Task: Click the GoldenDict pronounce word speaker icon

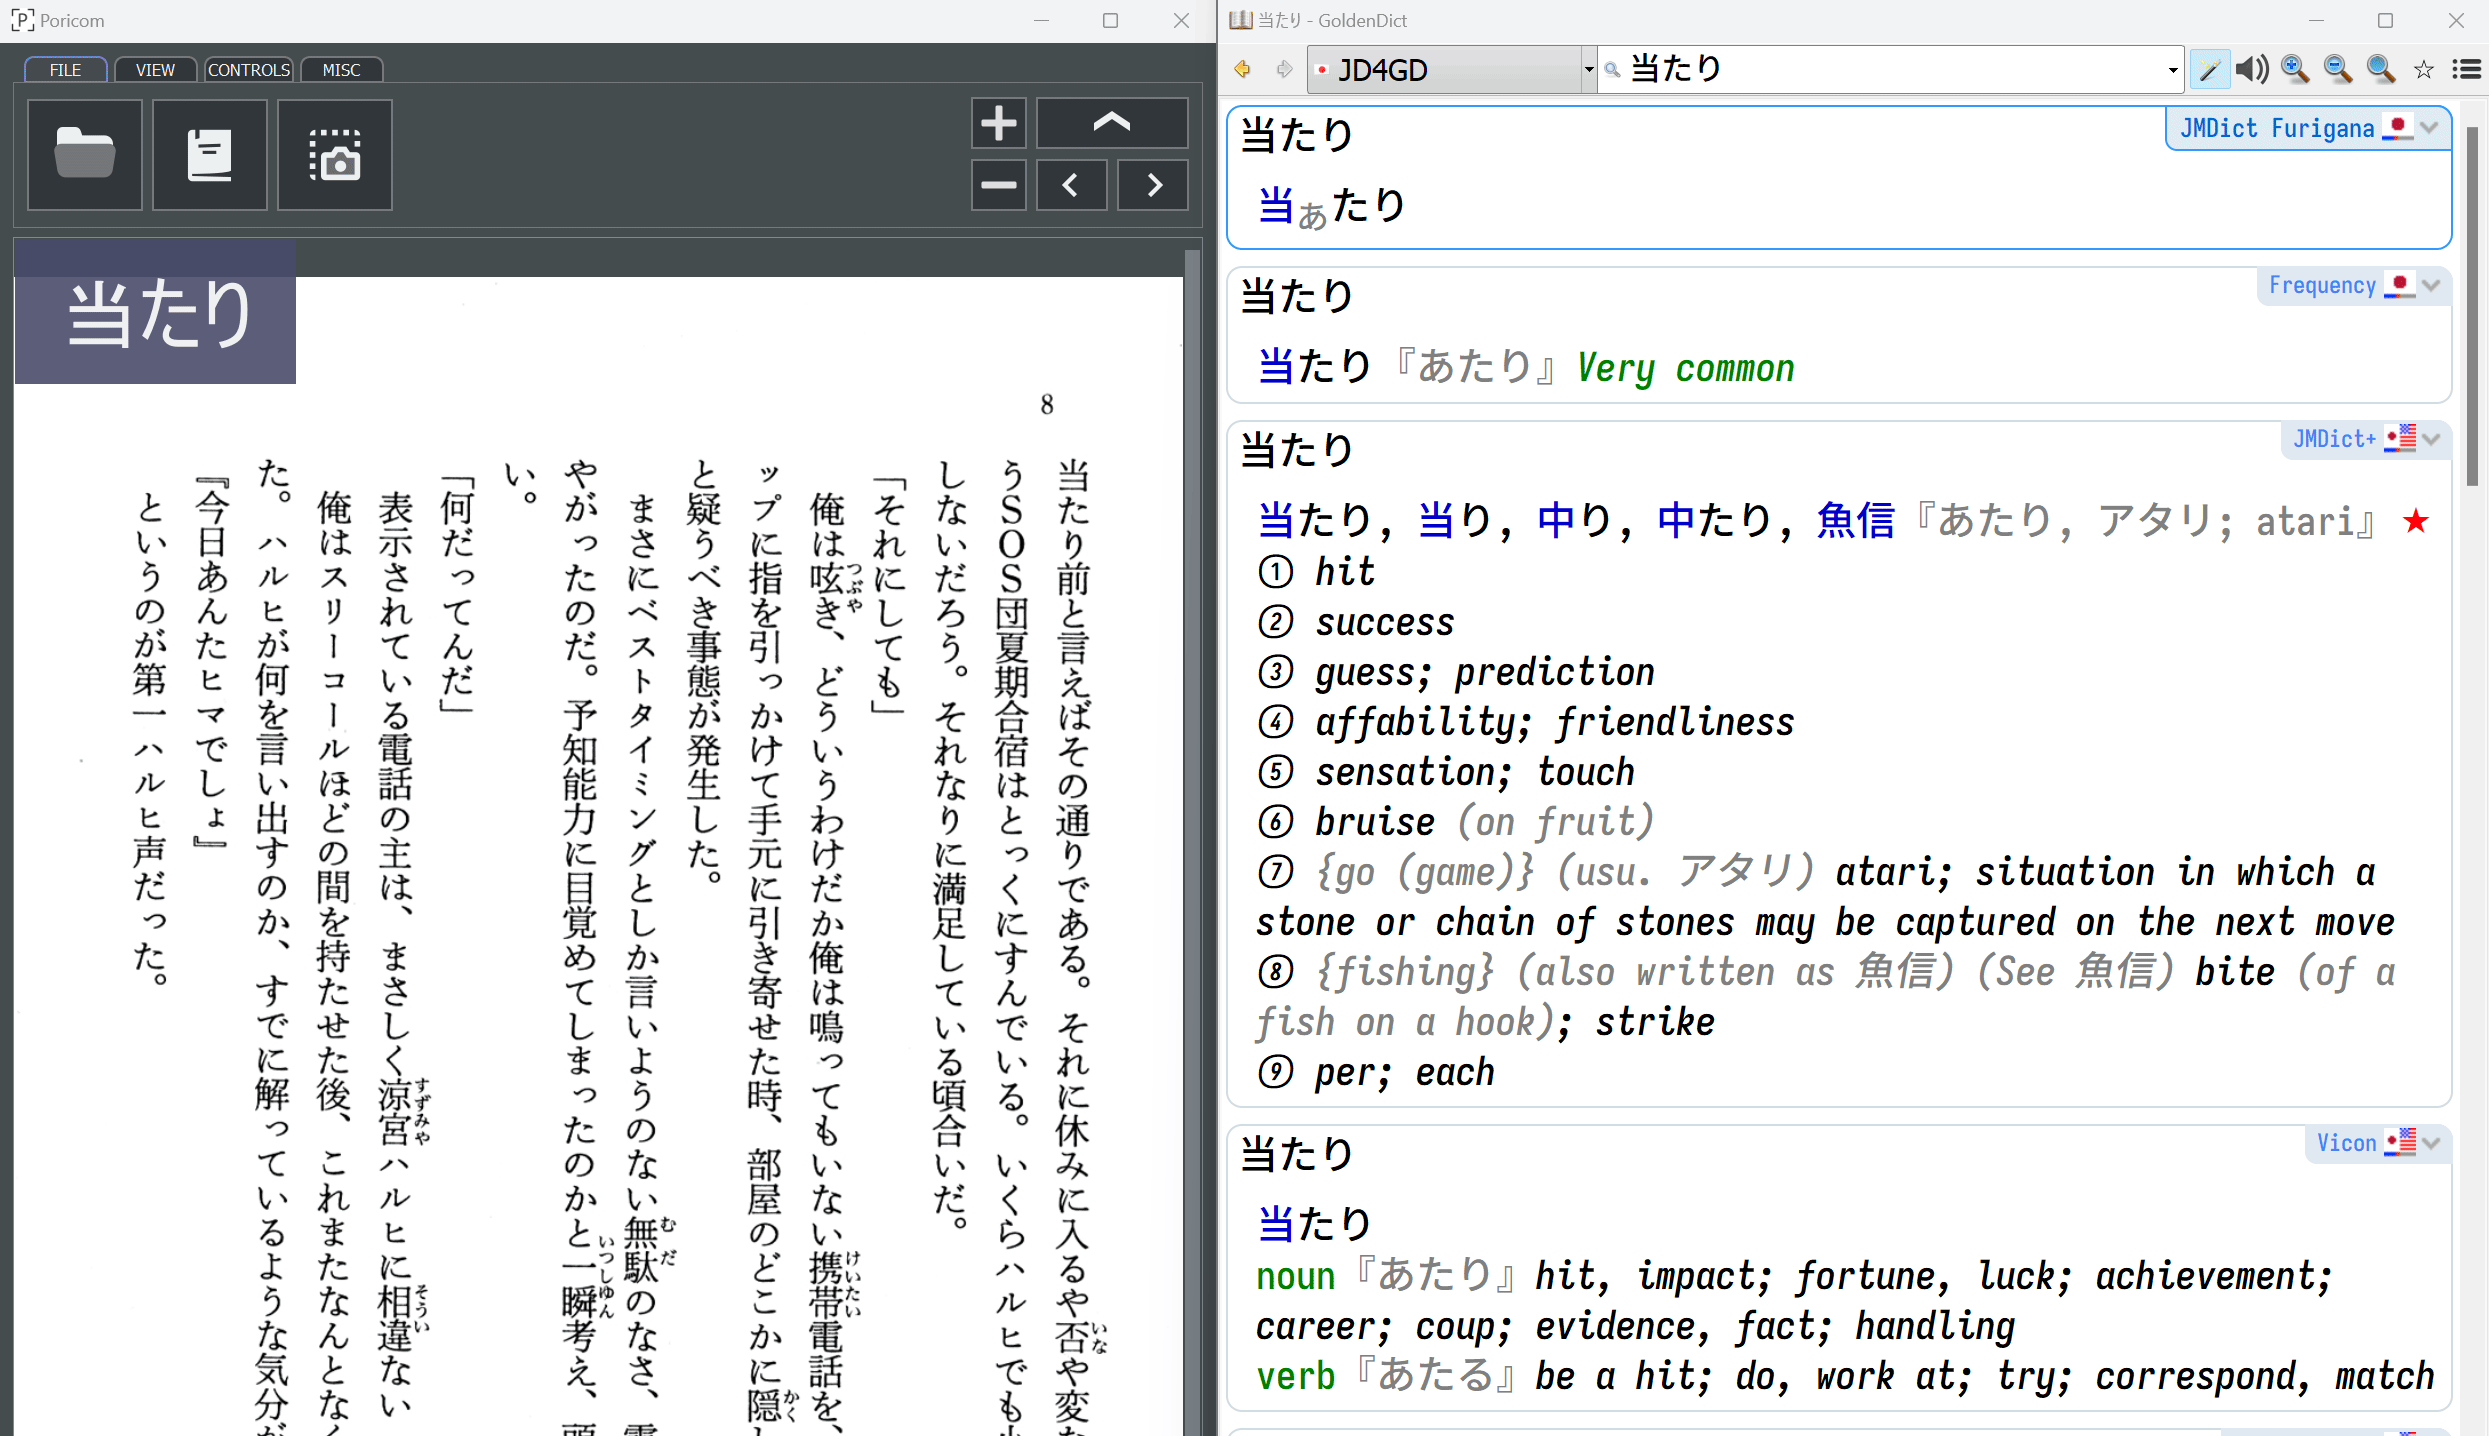Action: pos(2252,69)
